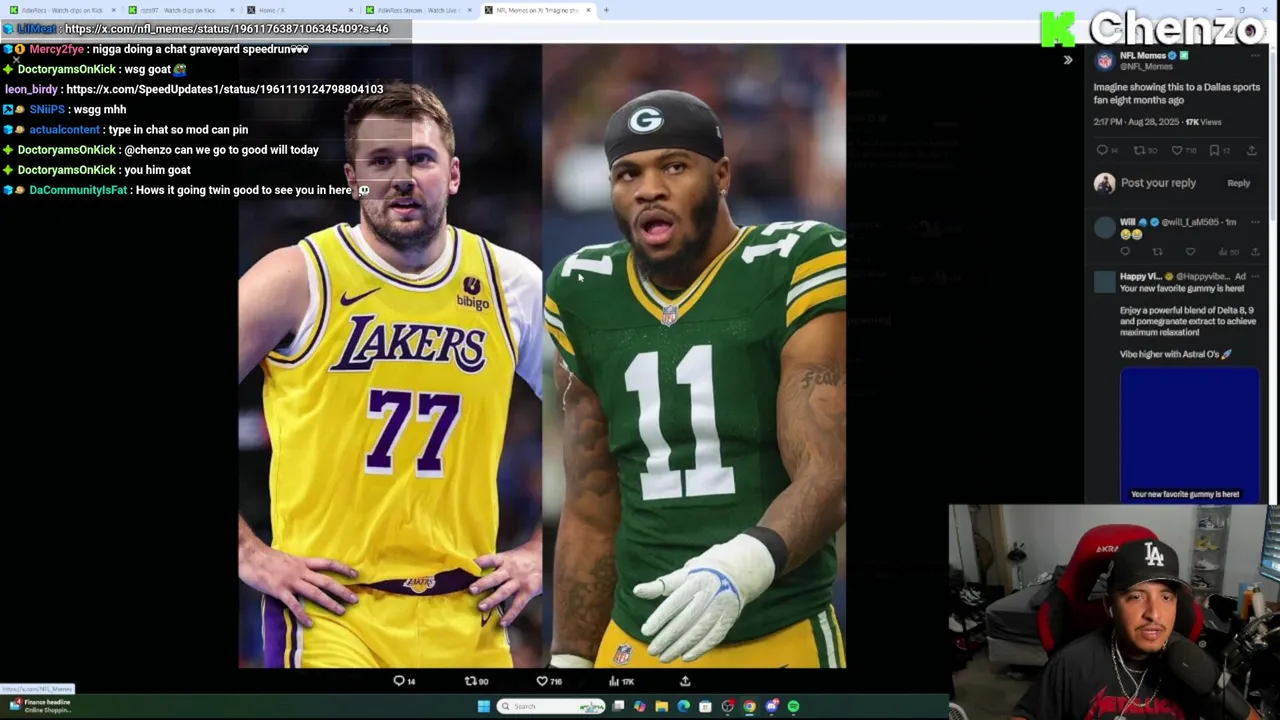Open Copilot from the taskbar
1280x720 pixels.
(x=640, y=706)
